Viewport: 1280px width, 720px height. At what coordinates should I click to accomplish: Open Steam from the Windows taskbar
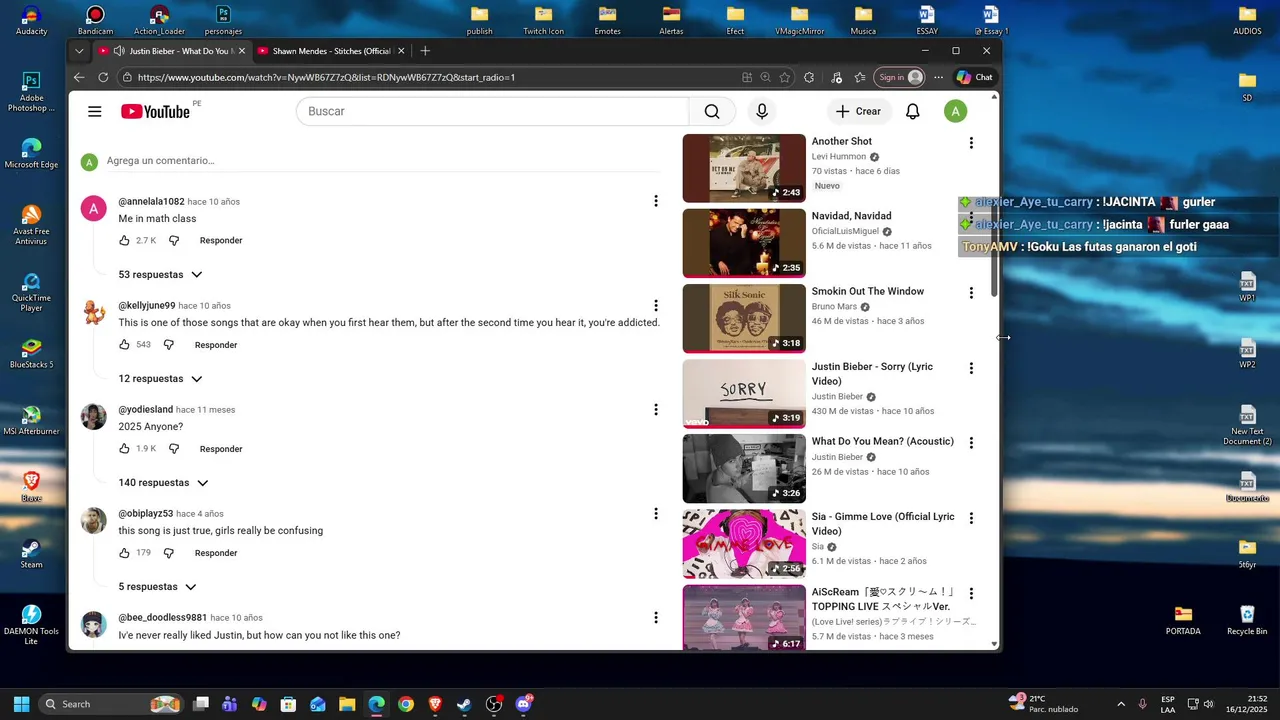tap(464, 704)
